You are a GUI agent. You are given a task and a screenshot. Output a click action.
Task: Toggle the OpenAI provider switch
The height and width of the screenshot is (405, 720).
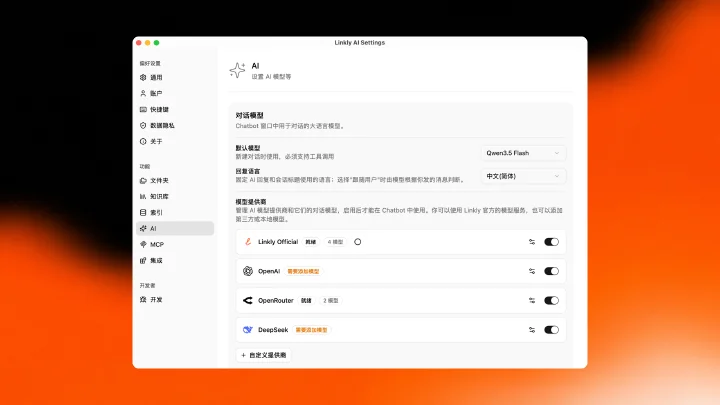551,271
